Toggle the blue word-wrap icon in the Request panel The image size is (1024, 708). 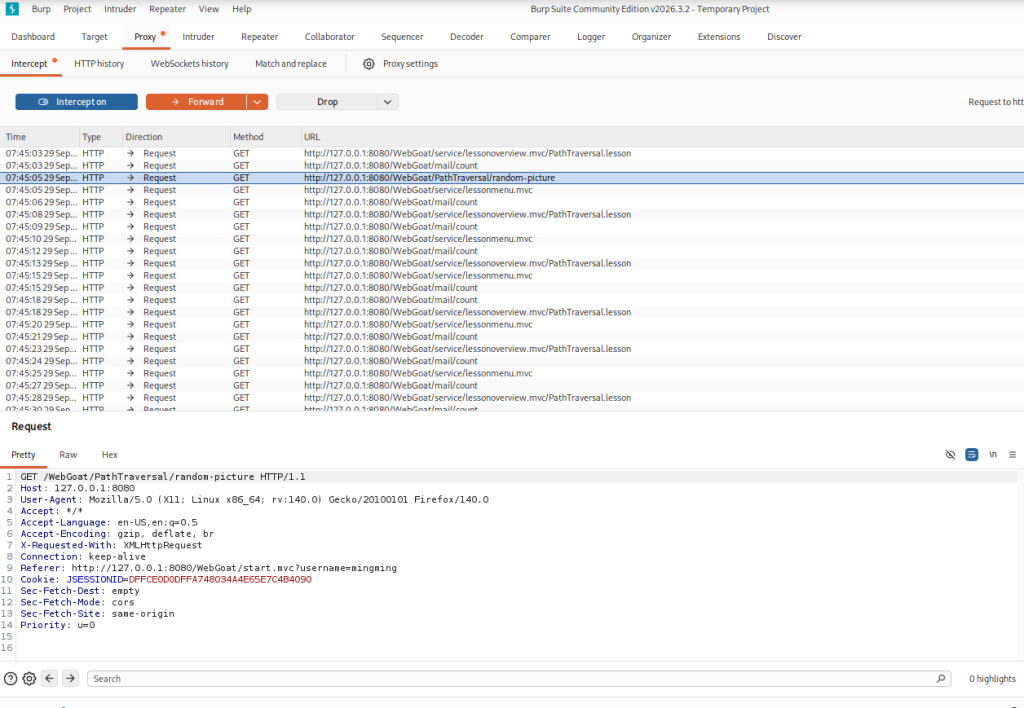coord(972,455)
